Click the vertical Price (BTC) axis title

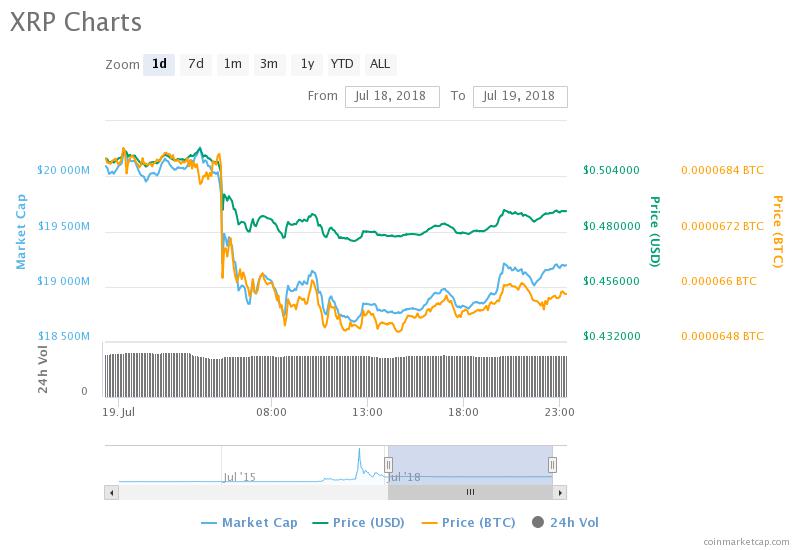coord(778,232)
